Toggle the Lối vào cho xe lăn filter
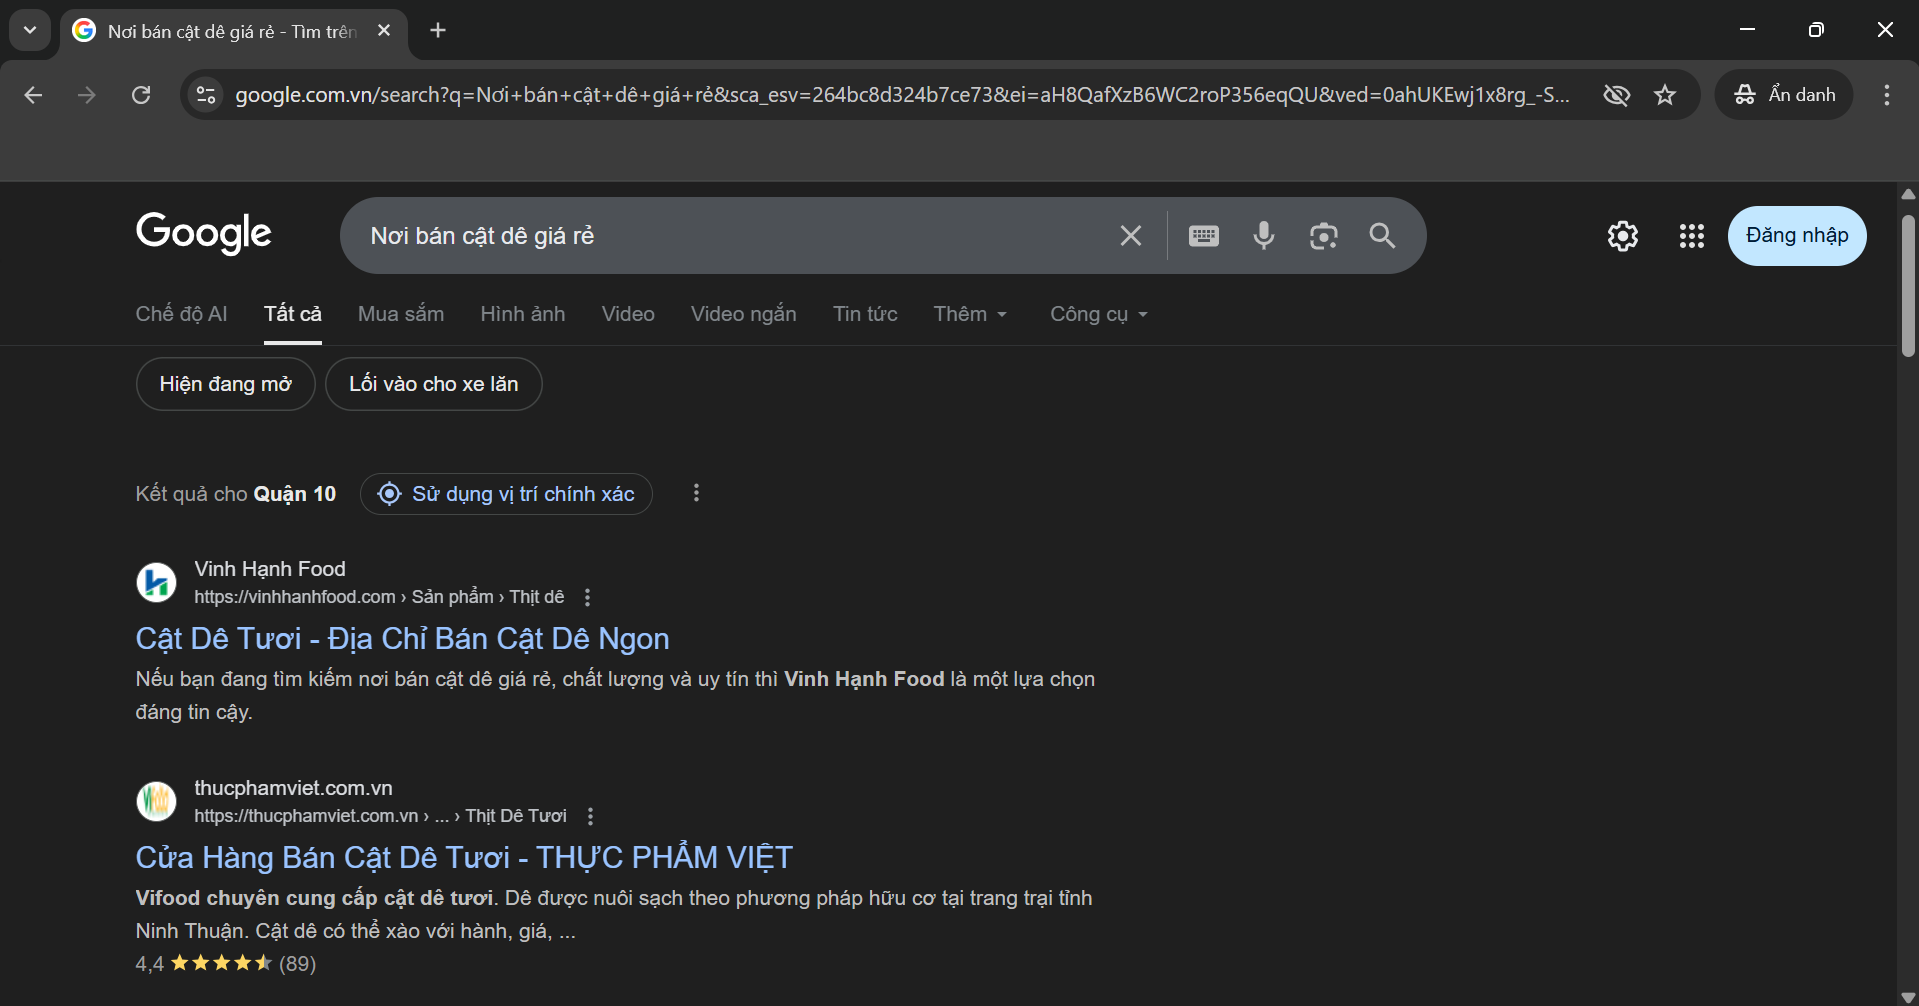1919x1006 pixels. coord(434,384)
